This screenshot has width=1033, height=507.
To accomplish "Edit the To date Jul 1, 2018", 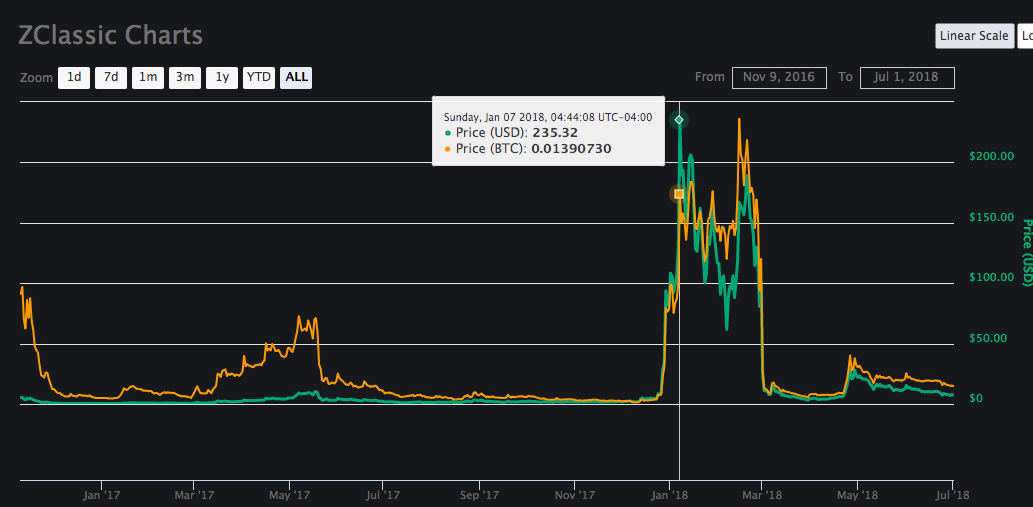I will (x=907, y=77).
